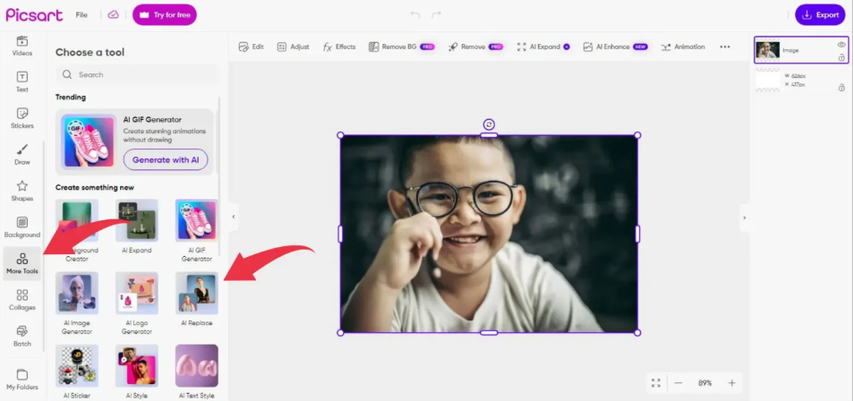Open the Stickers sidebar section
Screen dimensions: 853x401
[x=22, y=119]
